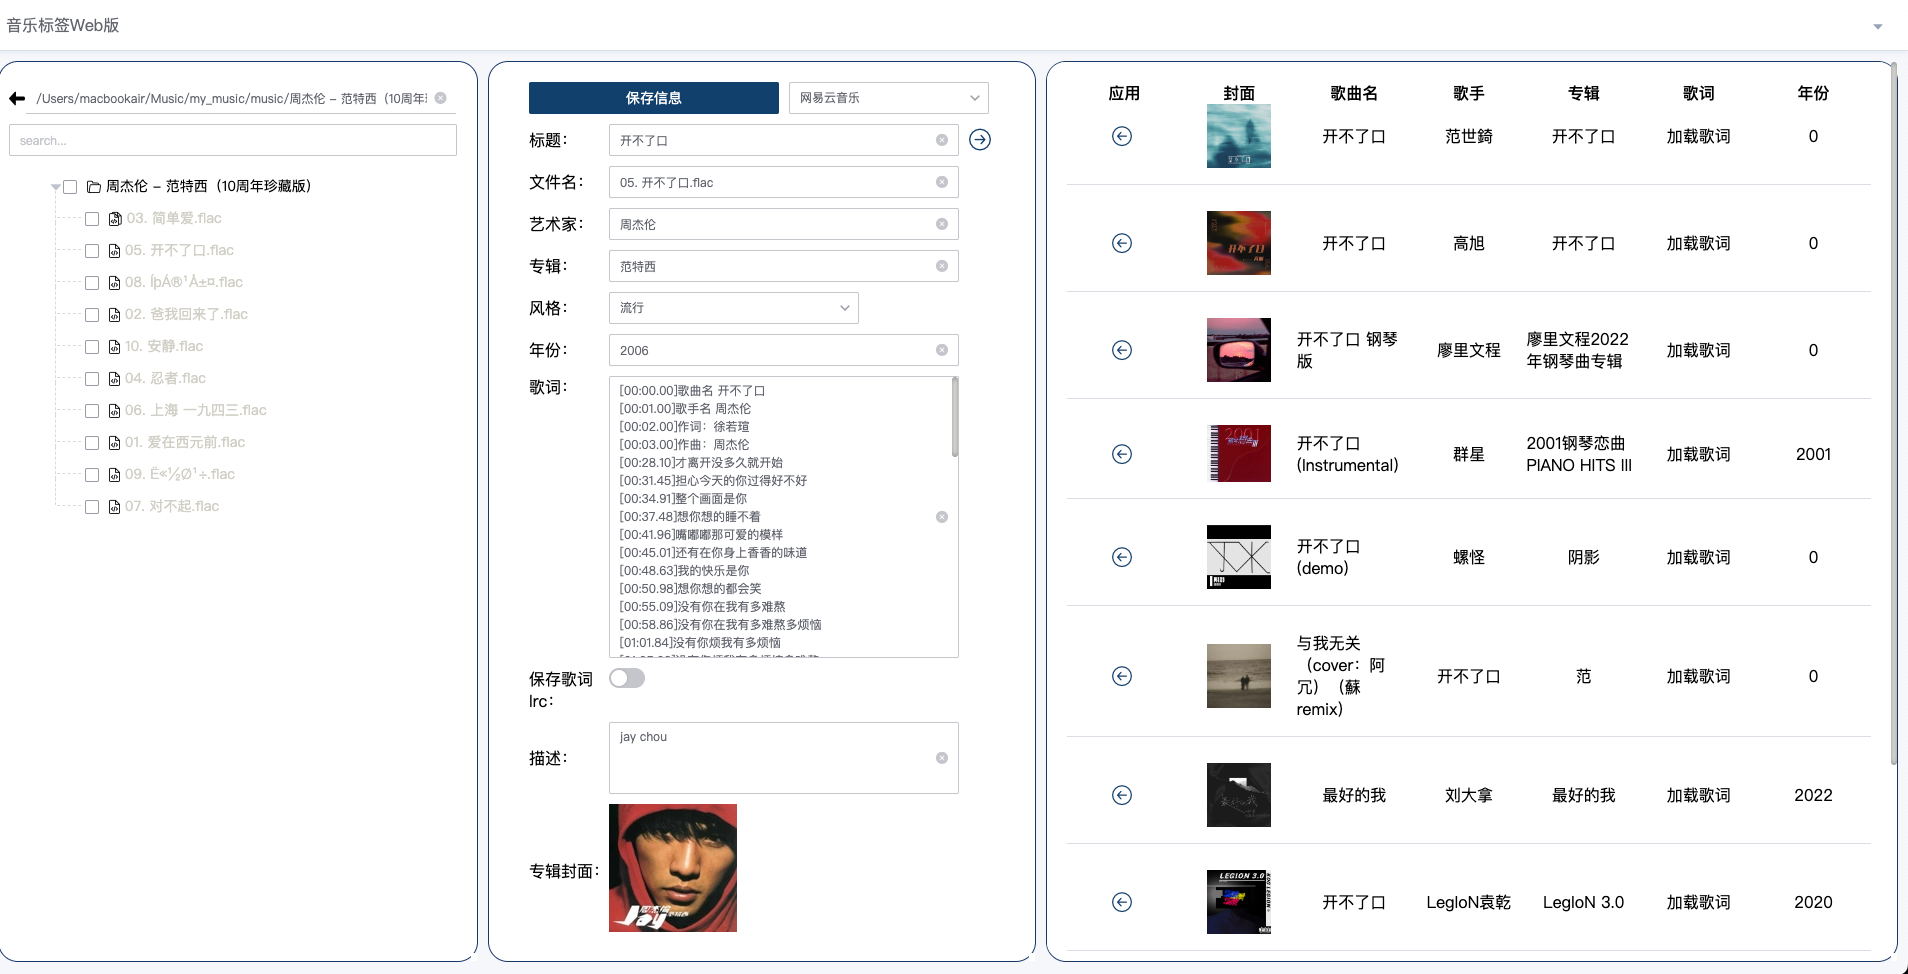Click the LEGION 3.0 cover thumbnail

1239,902
